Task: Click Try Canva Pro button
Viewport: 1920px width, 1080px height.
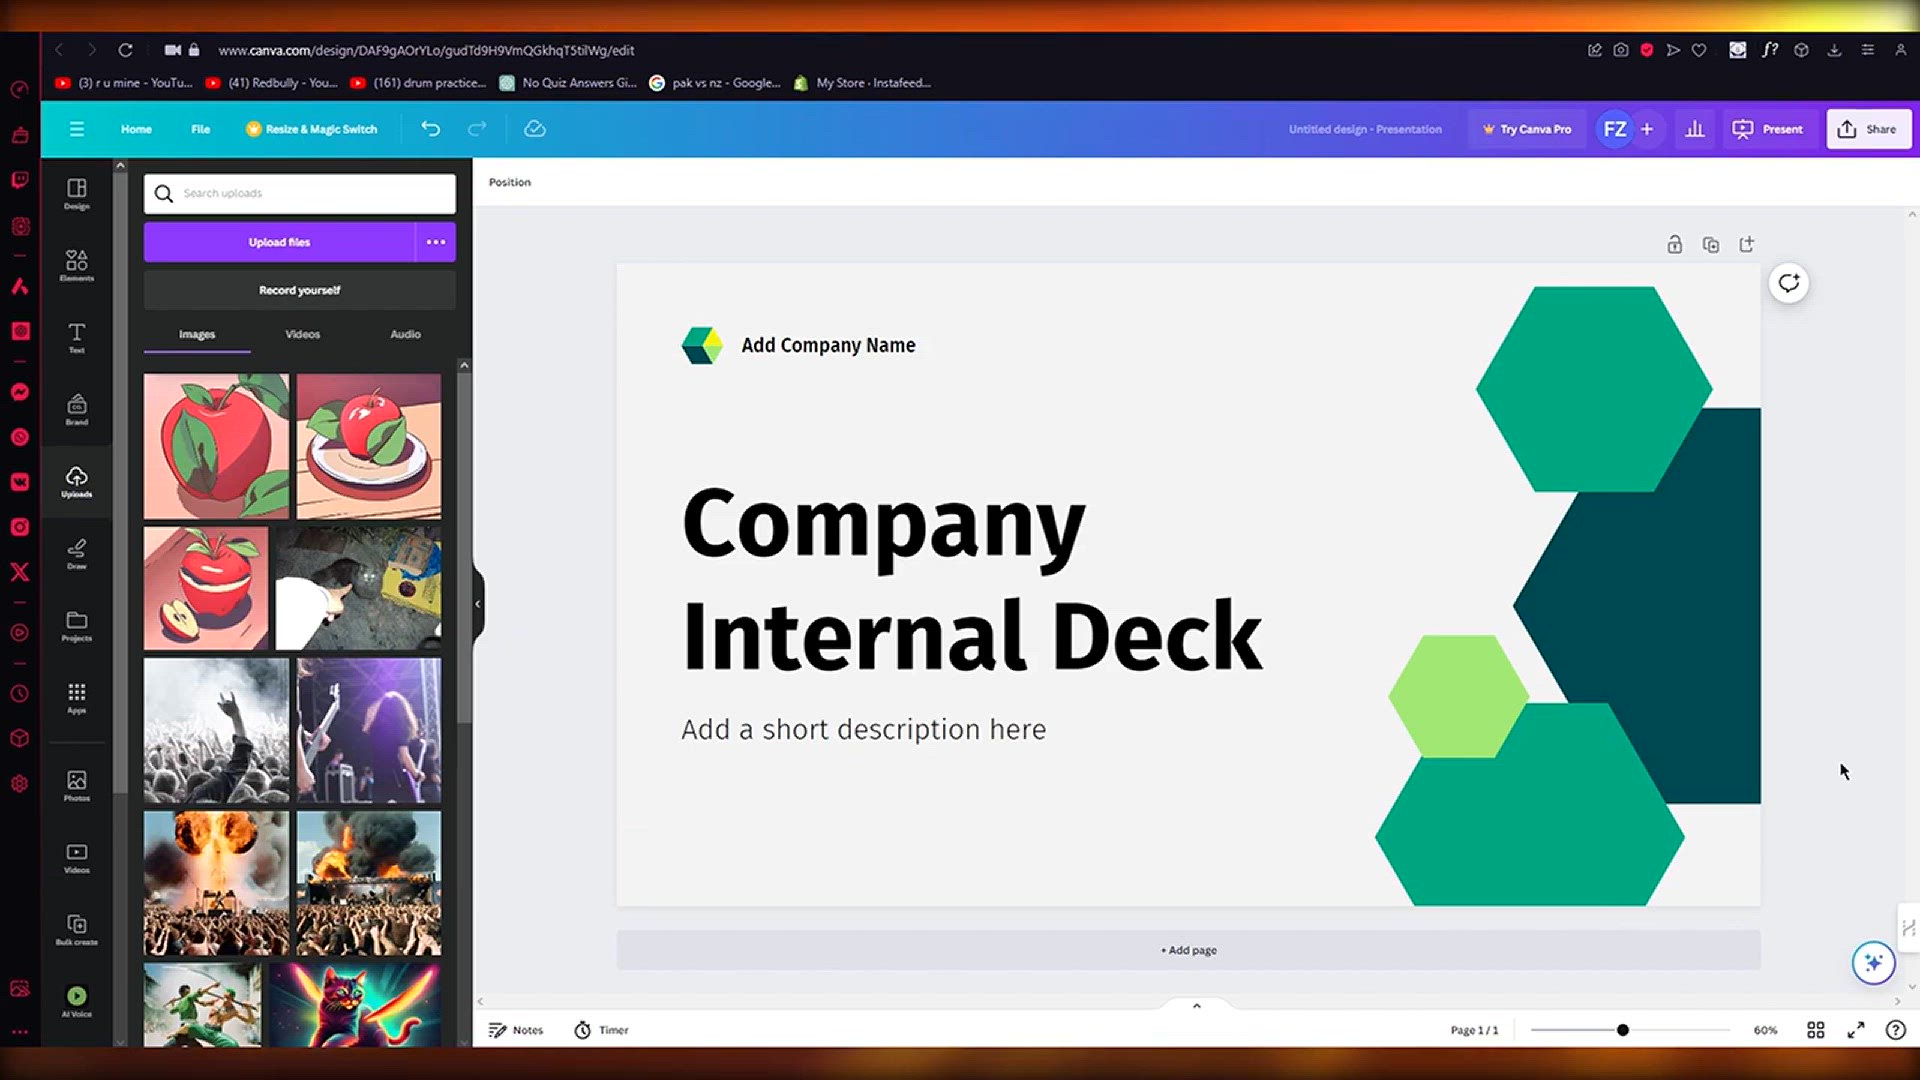Action: (x=1527, y=129)
